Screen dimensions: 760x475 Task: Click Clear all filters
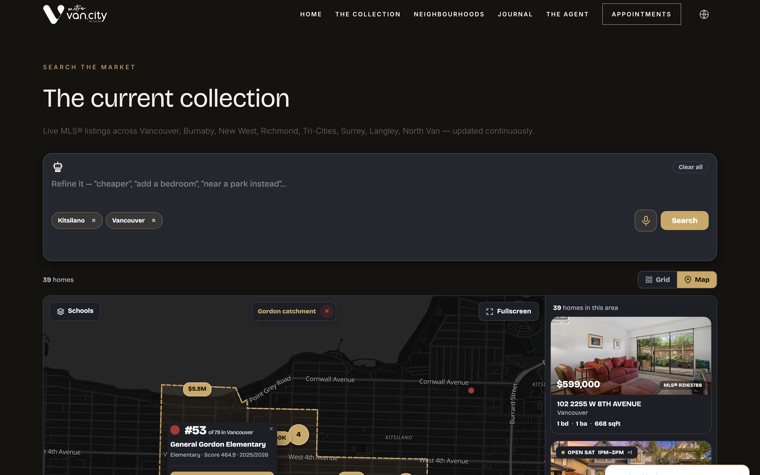[690, 167]
